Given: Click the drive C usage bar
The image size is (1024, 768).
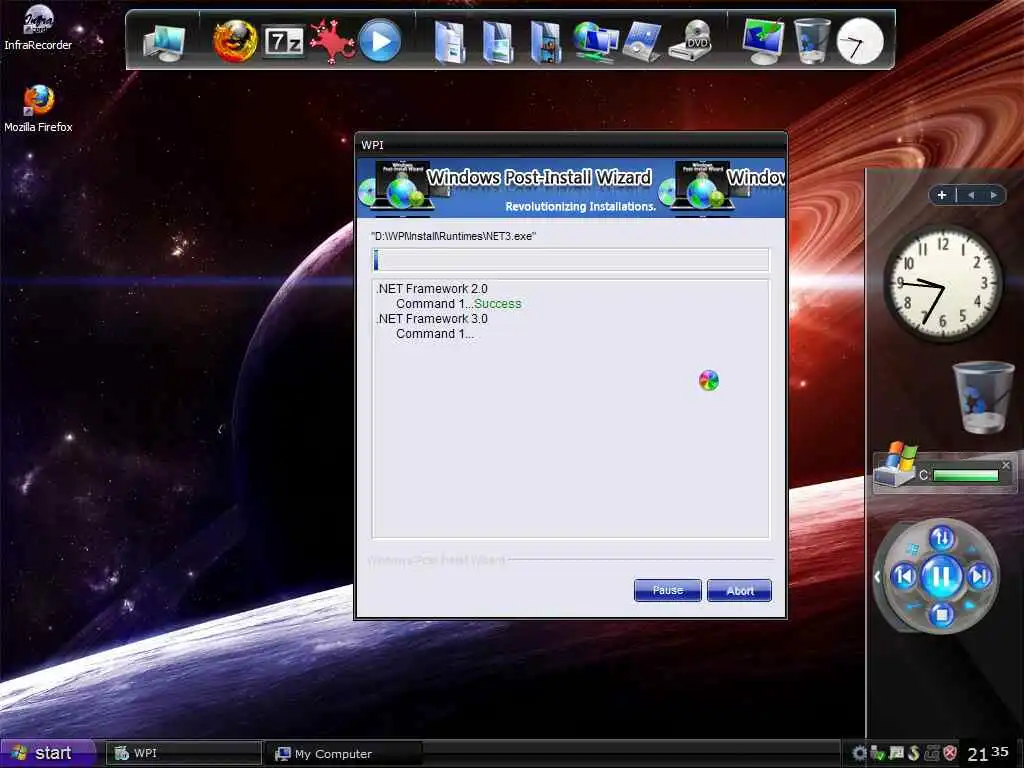Looking at the screenshot, I should (x=965, y=475).
